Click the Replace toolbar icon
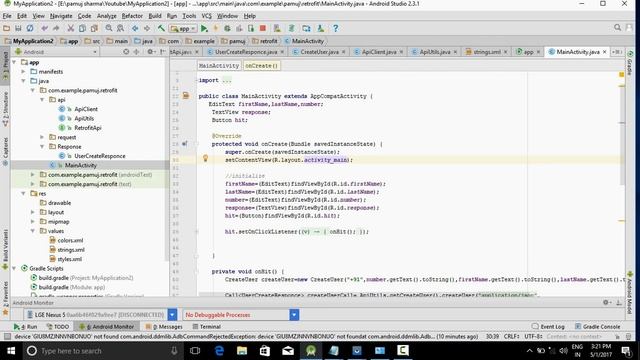 (120, 28)
